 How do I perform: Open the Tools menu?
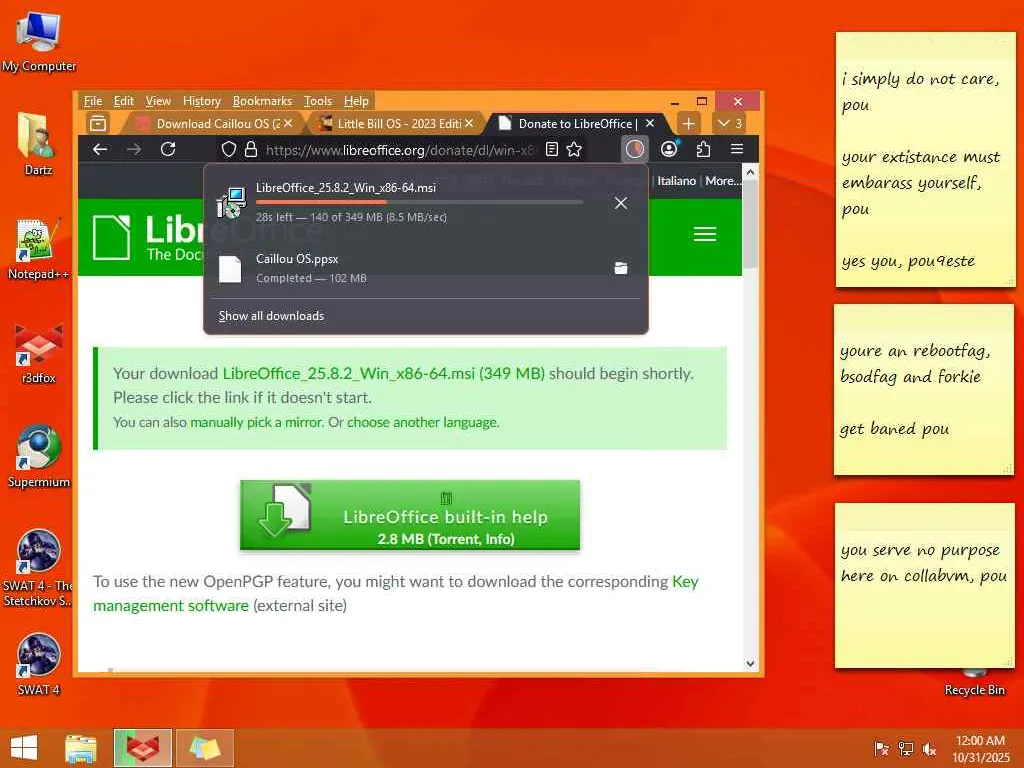pyautogui.click(x=318, y=101)
